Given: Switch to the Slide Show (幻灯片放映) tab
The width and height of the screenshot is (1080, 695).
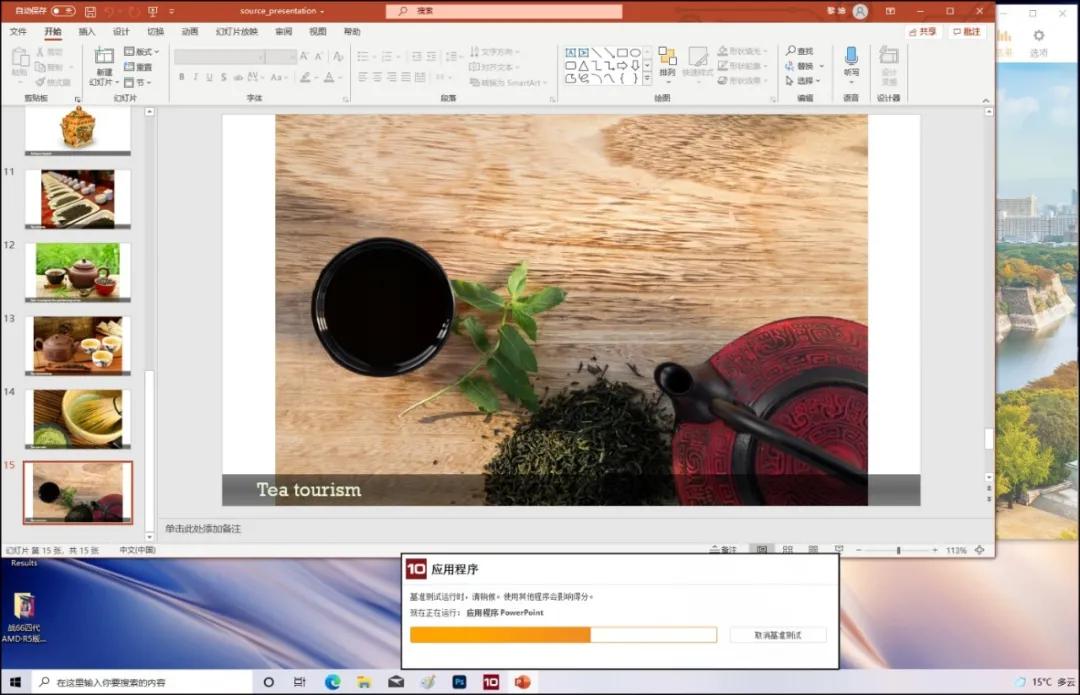Looking at the screenshot, I should click(x=236, y=32).
